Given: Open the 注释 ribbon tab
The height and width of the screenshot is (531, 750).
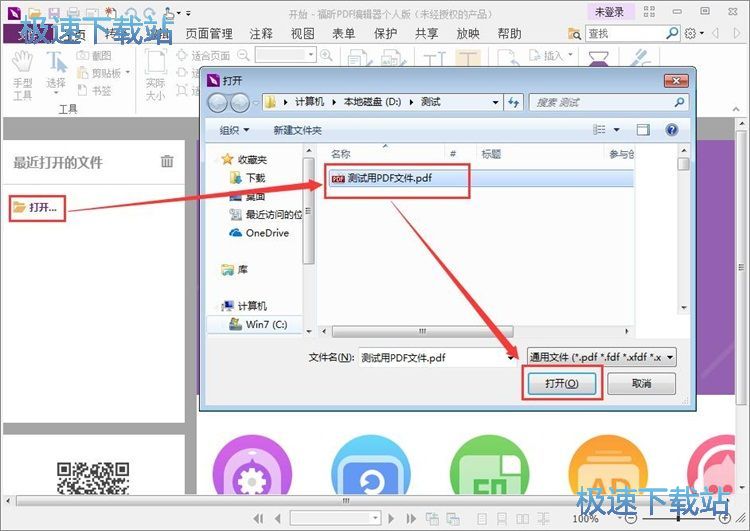Looking at the screenshot, I should [x=261, y=33].
